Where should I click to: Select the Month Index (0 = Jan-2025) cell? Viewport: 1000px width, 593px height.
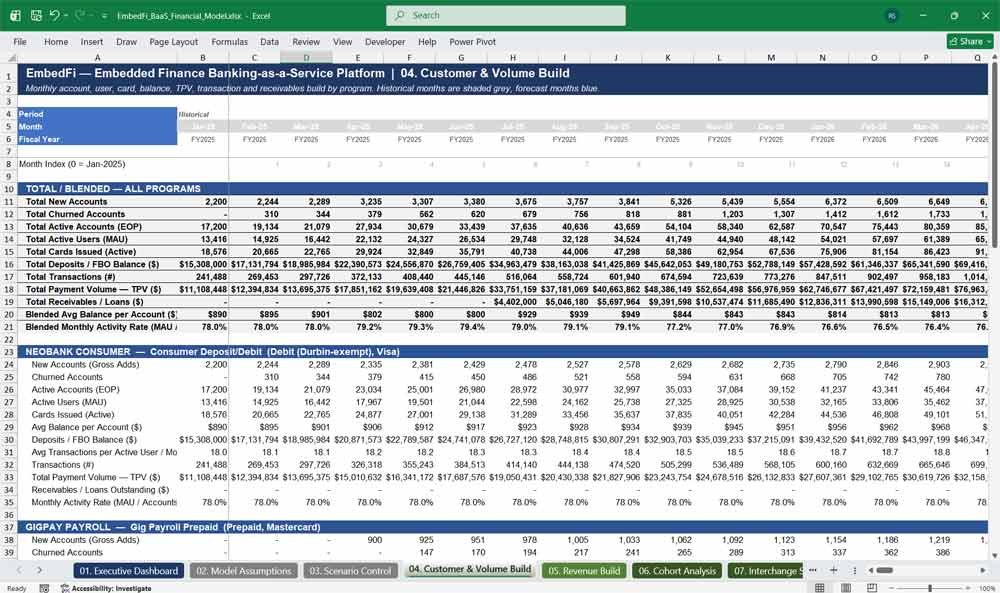pyautogui.click(x=97, y=164)
